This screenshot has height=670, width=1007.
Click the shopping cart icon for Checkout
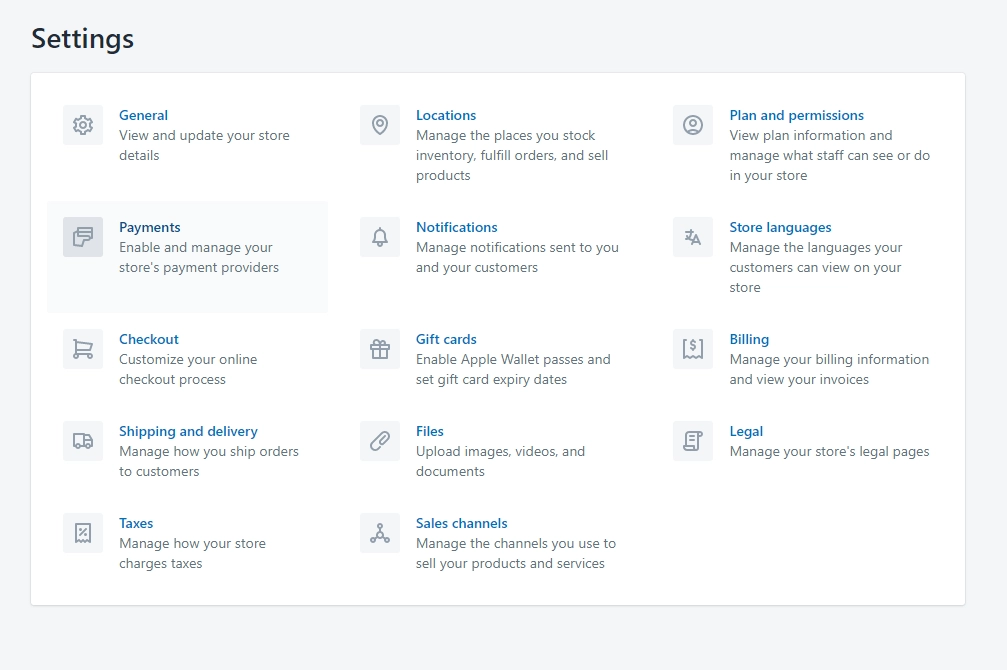(82, 348)
